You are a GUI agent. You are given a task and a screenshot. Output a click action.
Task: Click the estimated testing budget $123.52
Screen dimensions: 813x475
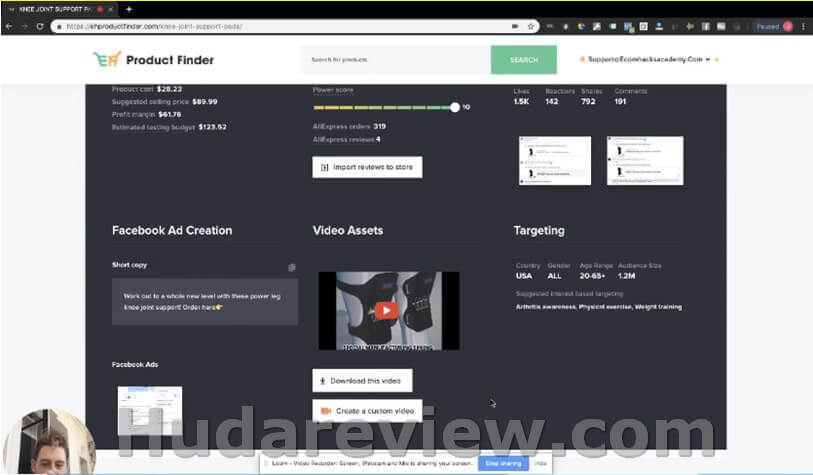213,127
